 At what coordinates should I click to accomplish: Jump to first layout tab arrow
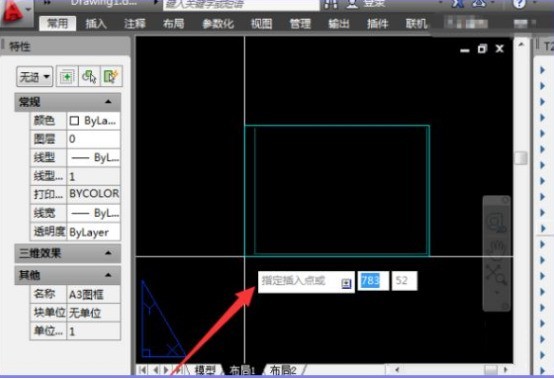[x=143, y=369]
